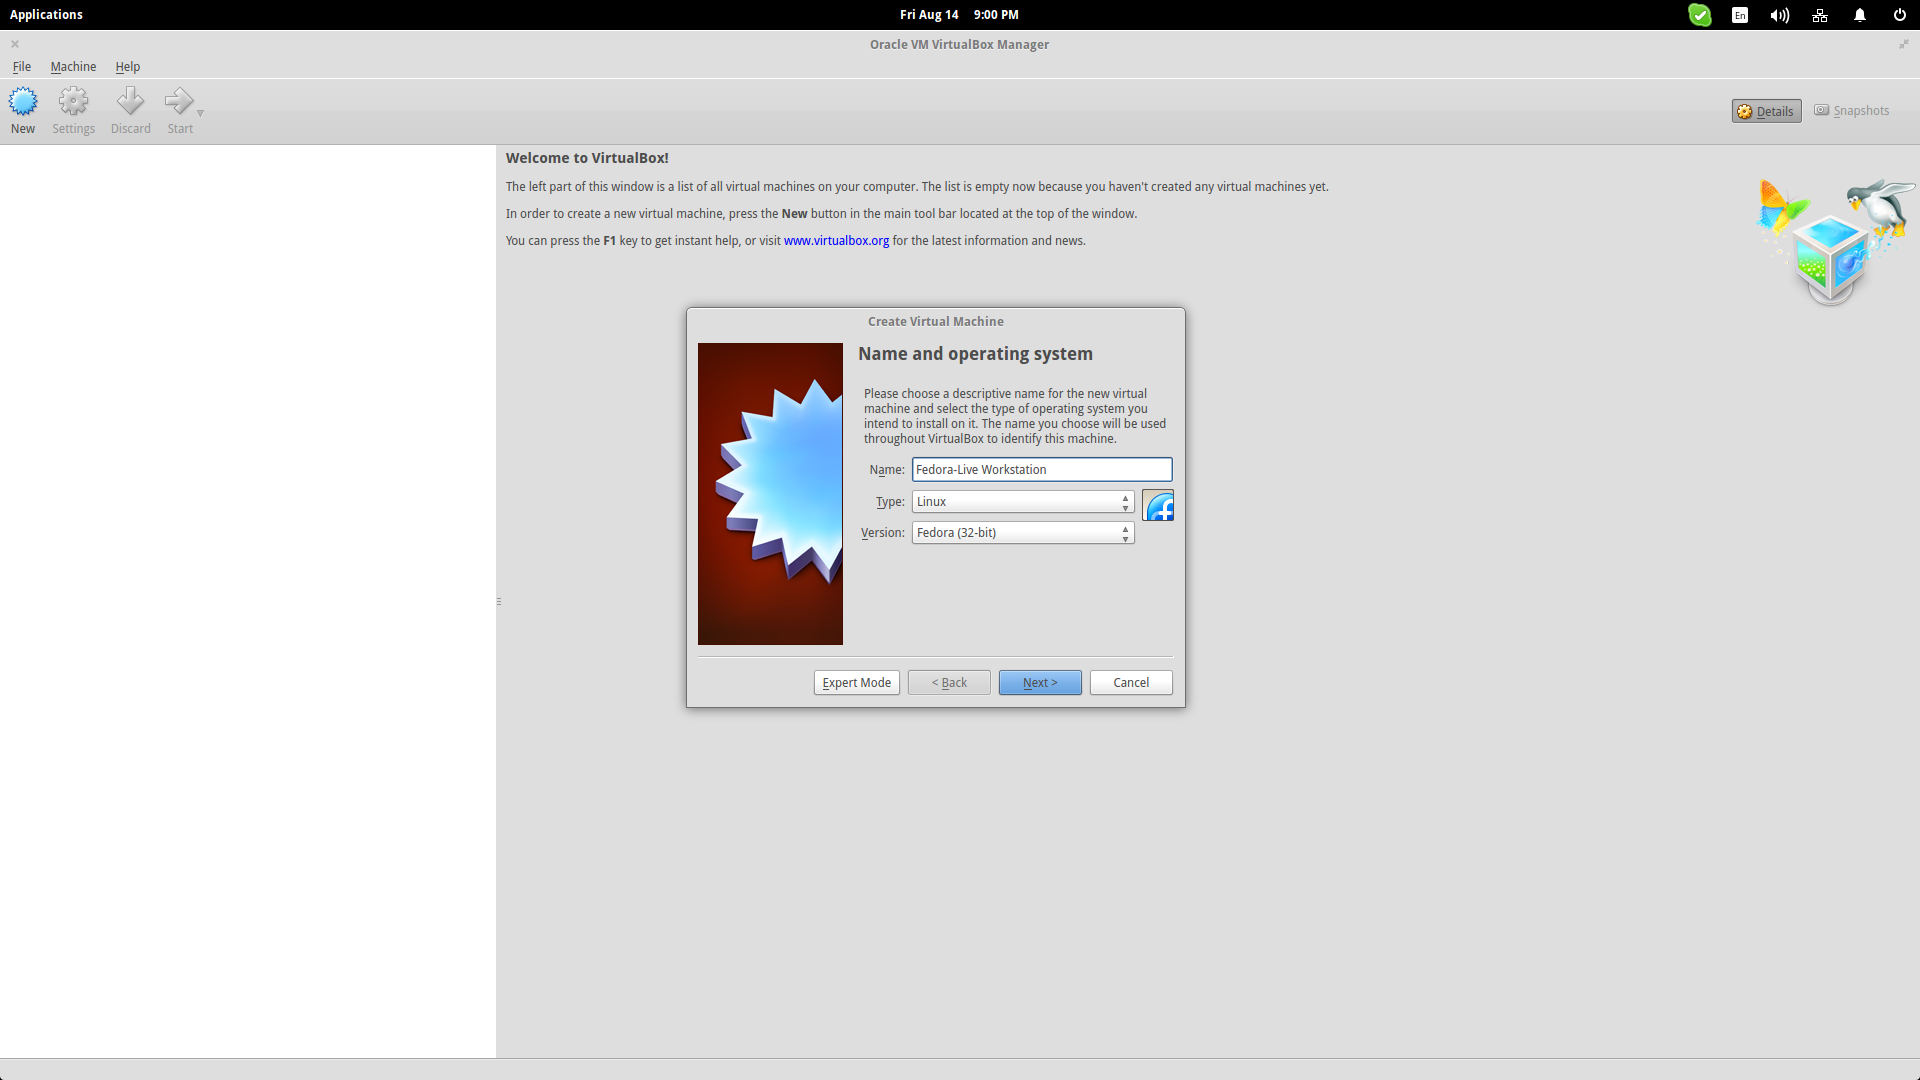Click the Discard toolbar icon
Image resolution: width=1920 pixels, height=1080 pixels.
tap(130, 110)
